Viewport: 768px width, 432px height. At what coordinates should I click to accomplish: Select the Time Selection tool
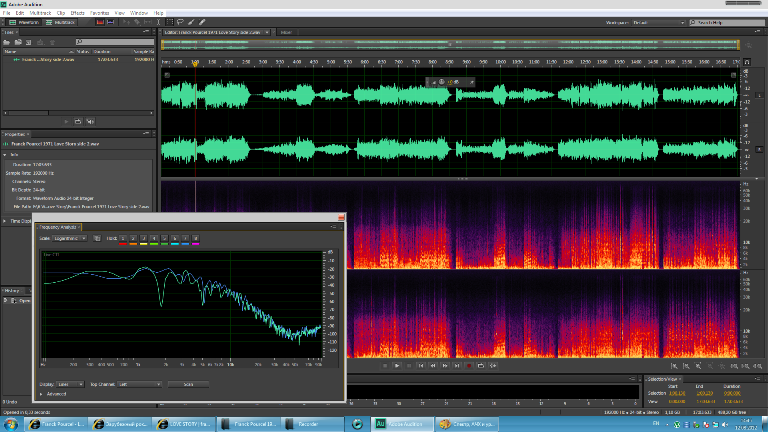tap(159, 22)
